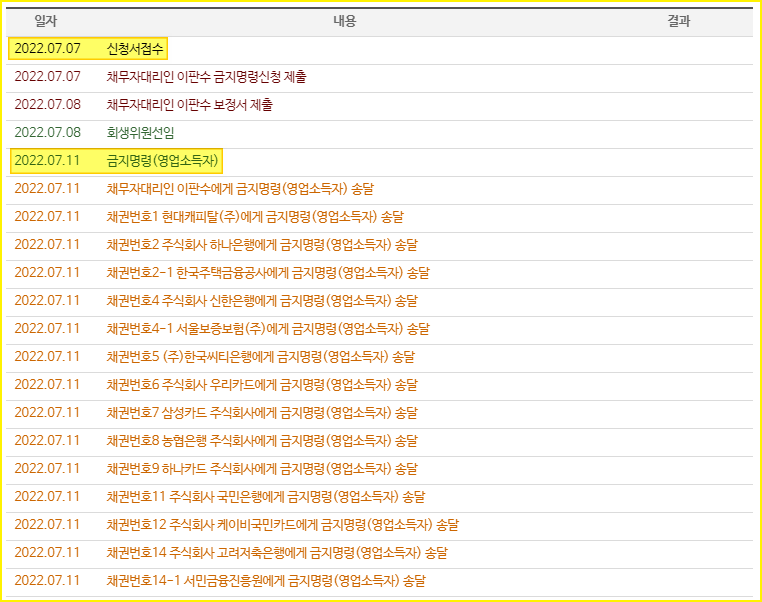Select 채권번호2-1 한국주택금융공사 송달 row
This screenshot has width=762, height=602.
click(380, 273)
